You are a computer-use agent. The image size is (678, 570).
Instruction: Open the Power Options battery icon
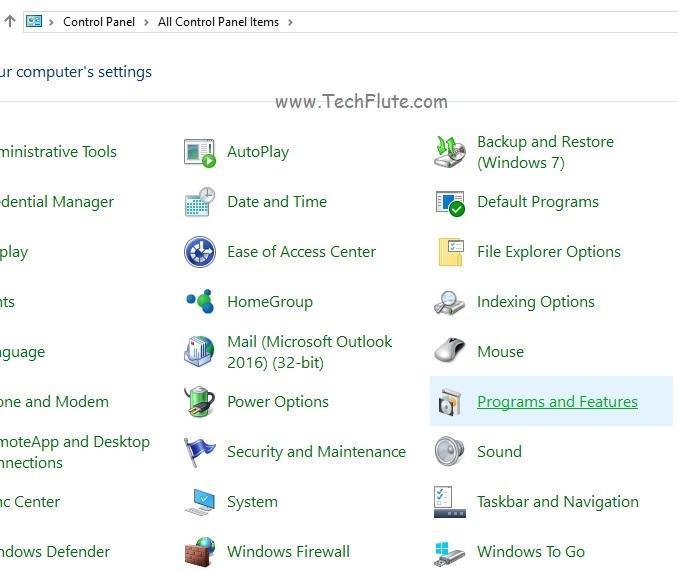coord(199,401)
